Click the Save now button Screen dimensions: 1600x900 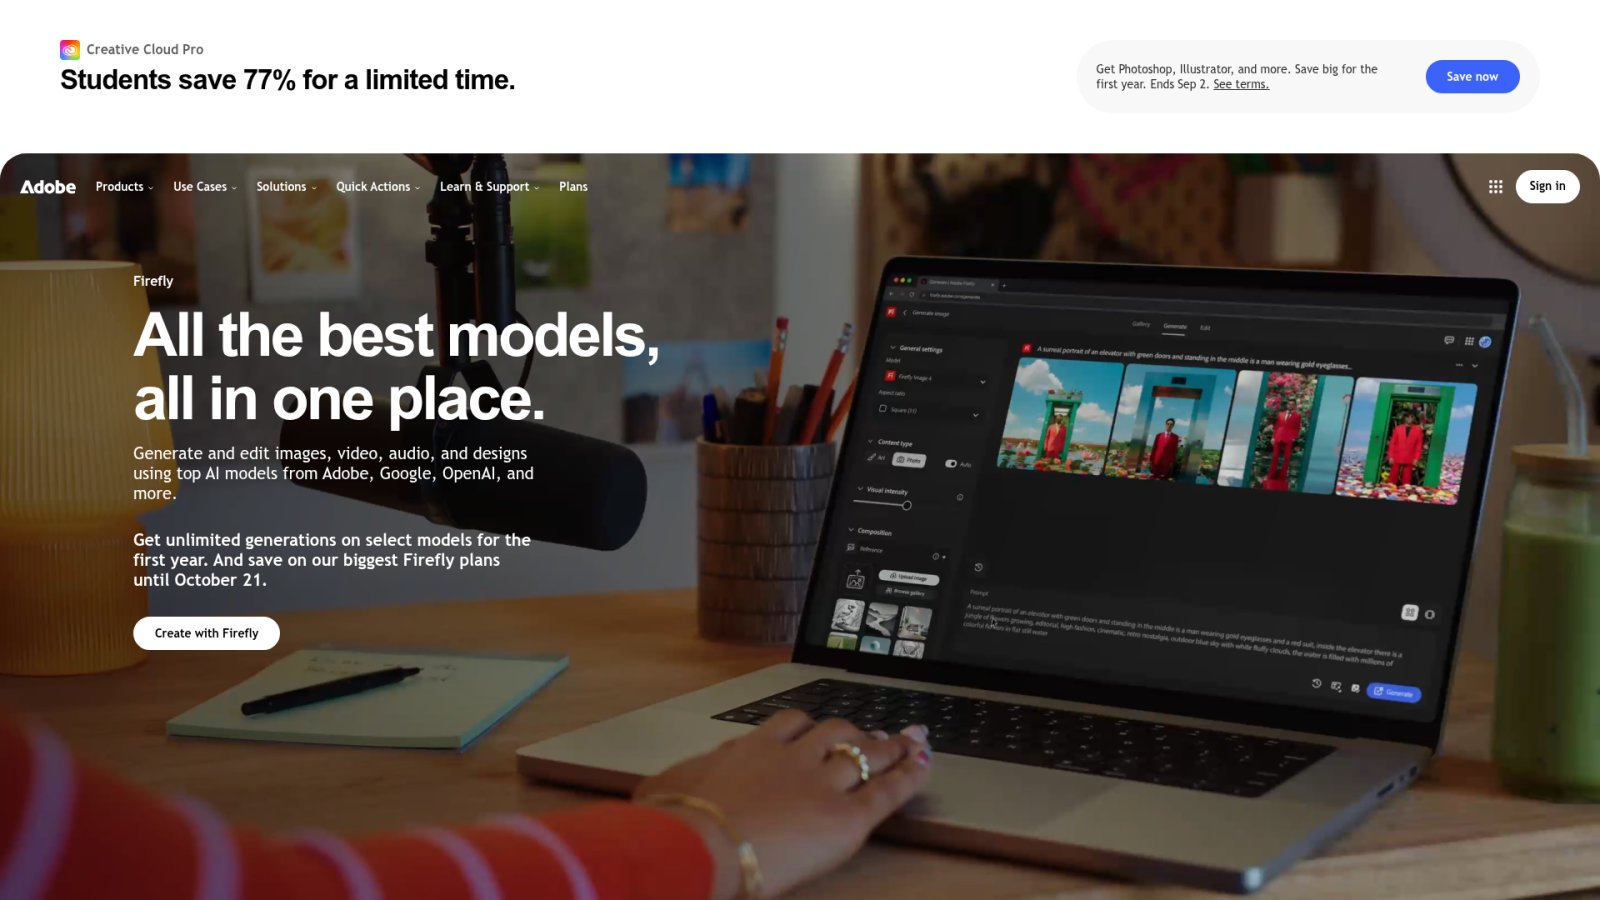pos(1472,76)
